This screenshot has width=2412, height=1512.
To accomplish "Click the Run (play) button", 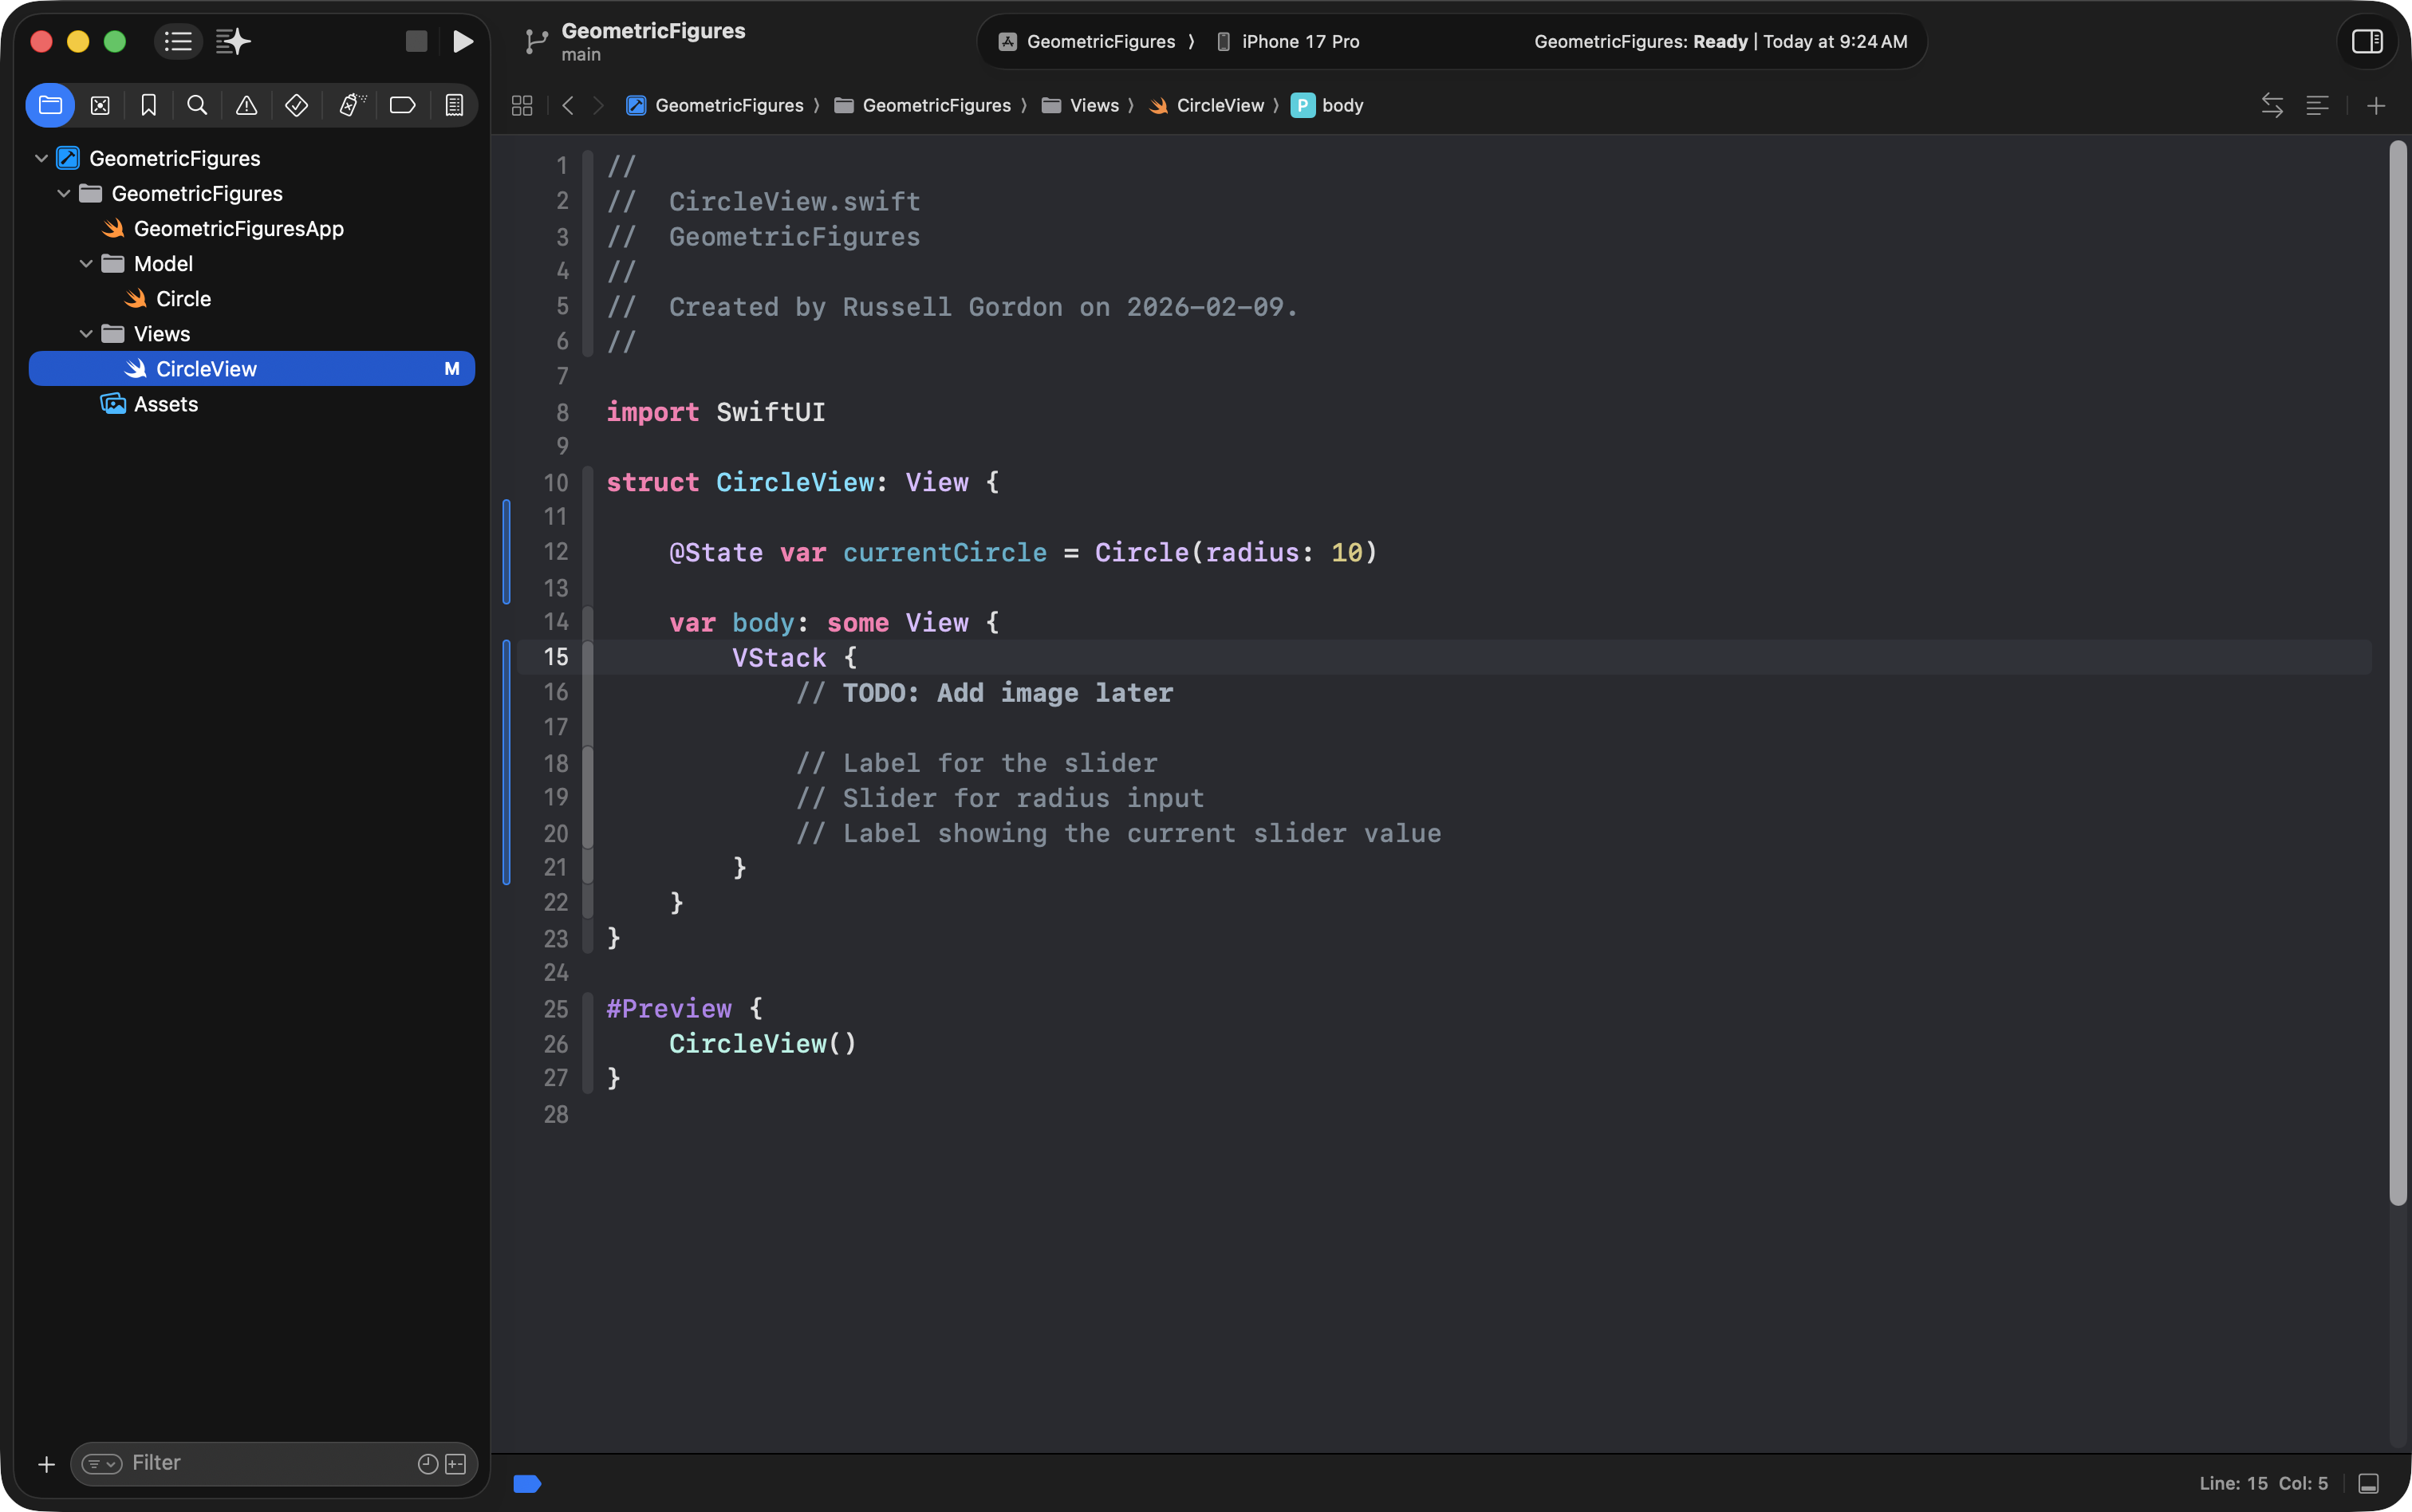I will click(462, 41).
